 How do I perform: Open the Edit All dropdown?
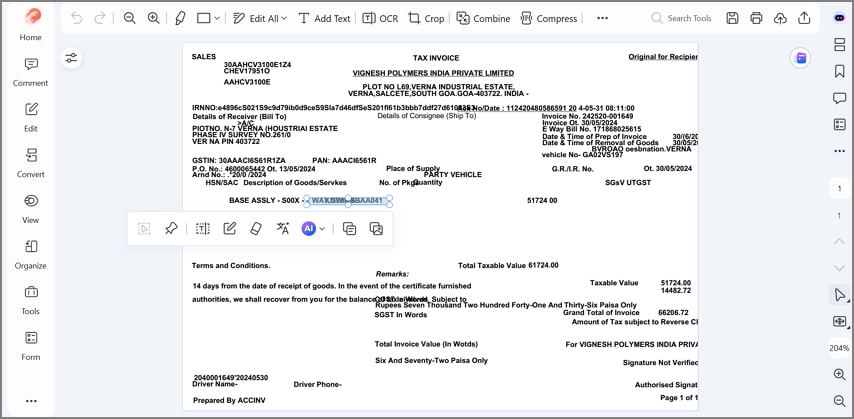260,19
